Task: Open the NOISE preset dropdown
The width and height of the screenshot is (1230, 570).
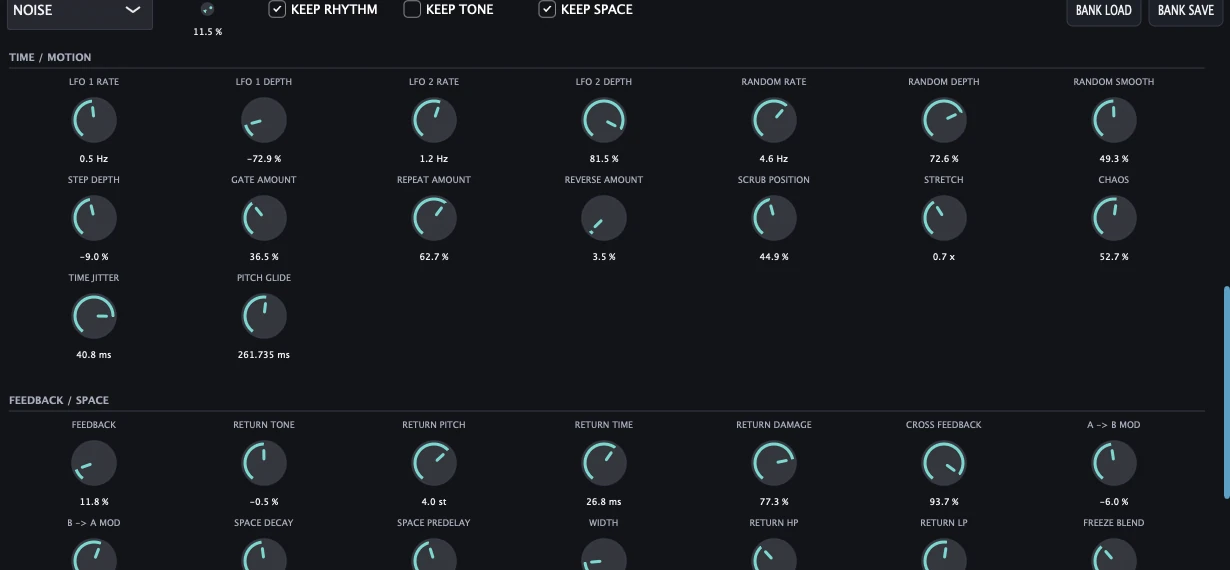Action: [x=78, y=10]
